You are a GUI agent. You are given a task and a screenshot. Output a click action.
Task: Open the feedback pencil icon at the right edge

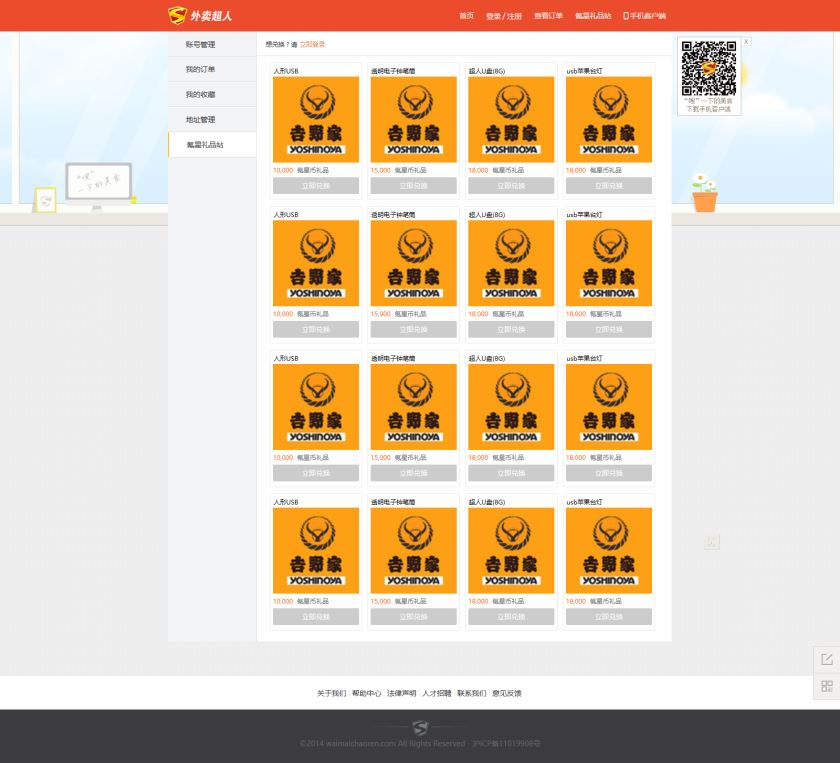(x=827, y=659)
